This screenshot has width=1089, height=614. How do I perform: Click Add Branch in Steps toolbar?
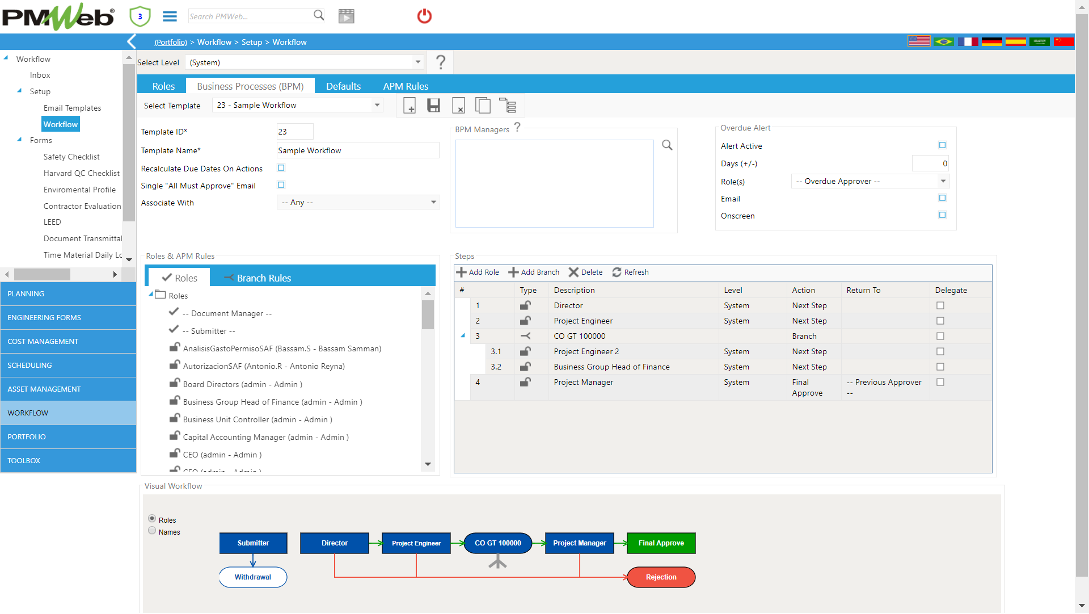coord(533,272)
